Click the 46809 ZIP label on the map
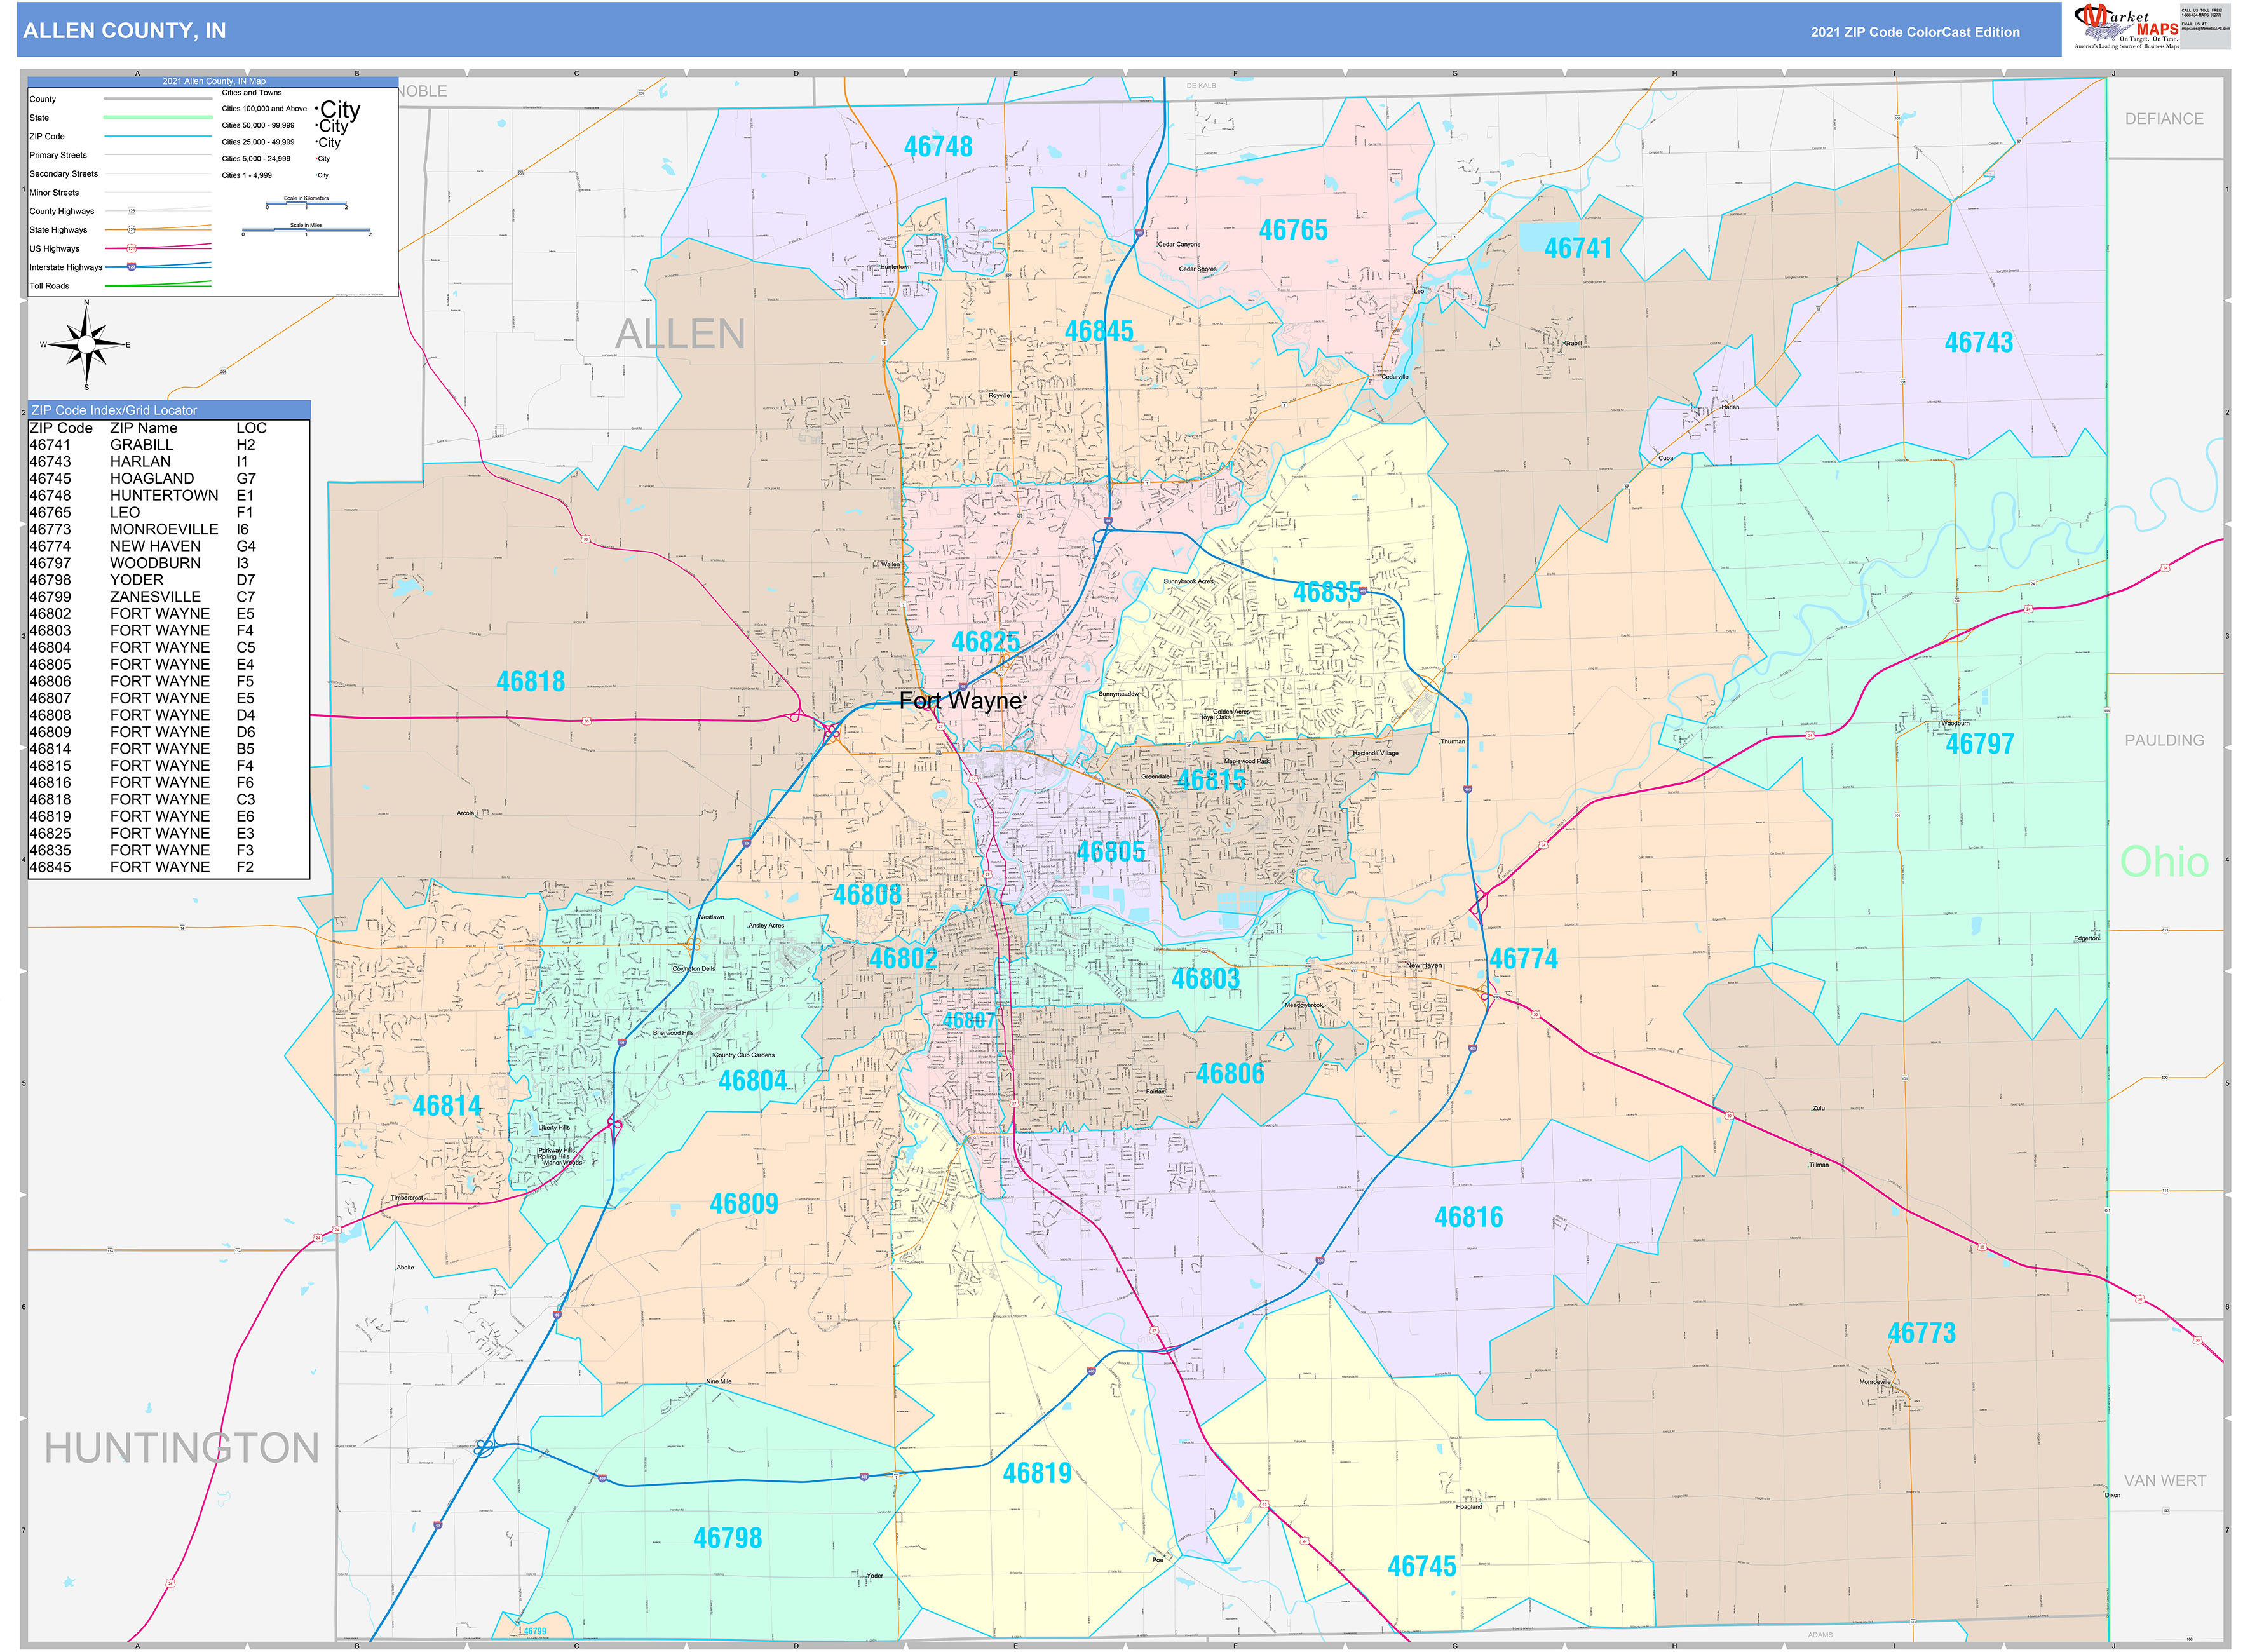 pyautogui.click(x=743, y=1204)
